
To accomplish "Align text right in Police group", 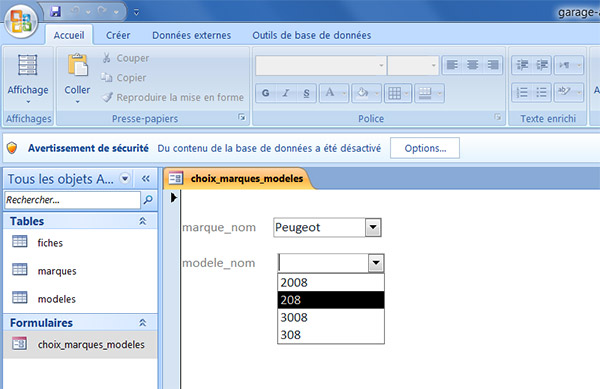I will 493,65.
